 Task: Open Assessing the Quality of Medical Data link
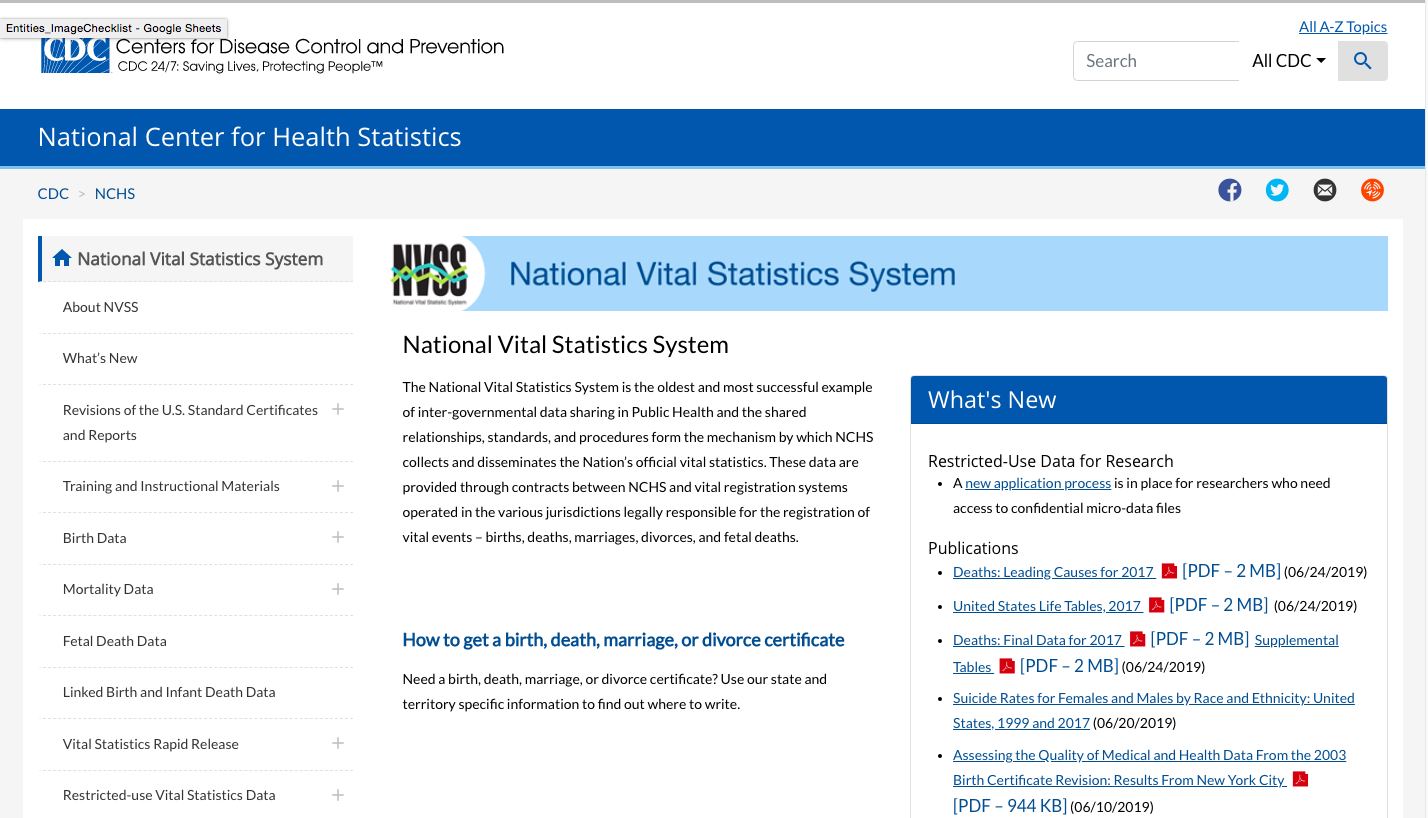click(x=1149, y=767)
